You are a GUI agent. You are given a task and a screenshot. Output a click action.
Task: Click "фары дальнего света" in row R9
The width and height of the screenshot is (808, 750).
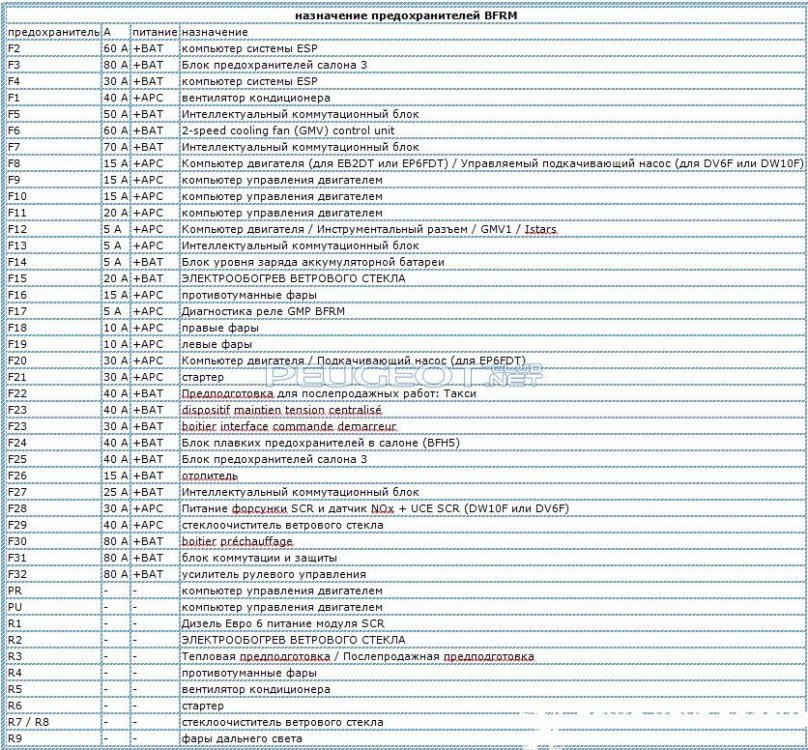point(237,738)
